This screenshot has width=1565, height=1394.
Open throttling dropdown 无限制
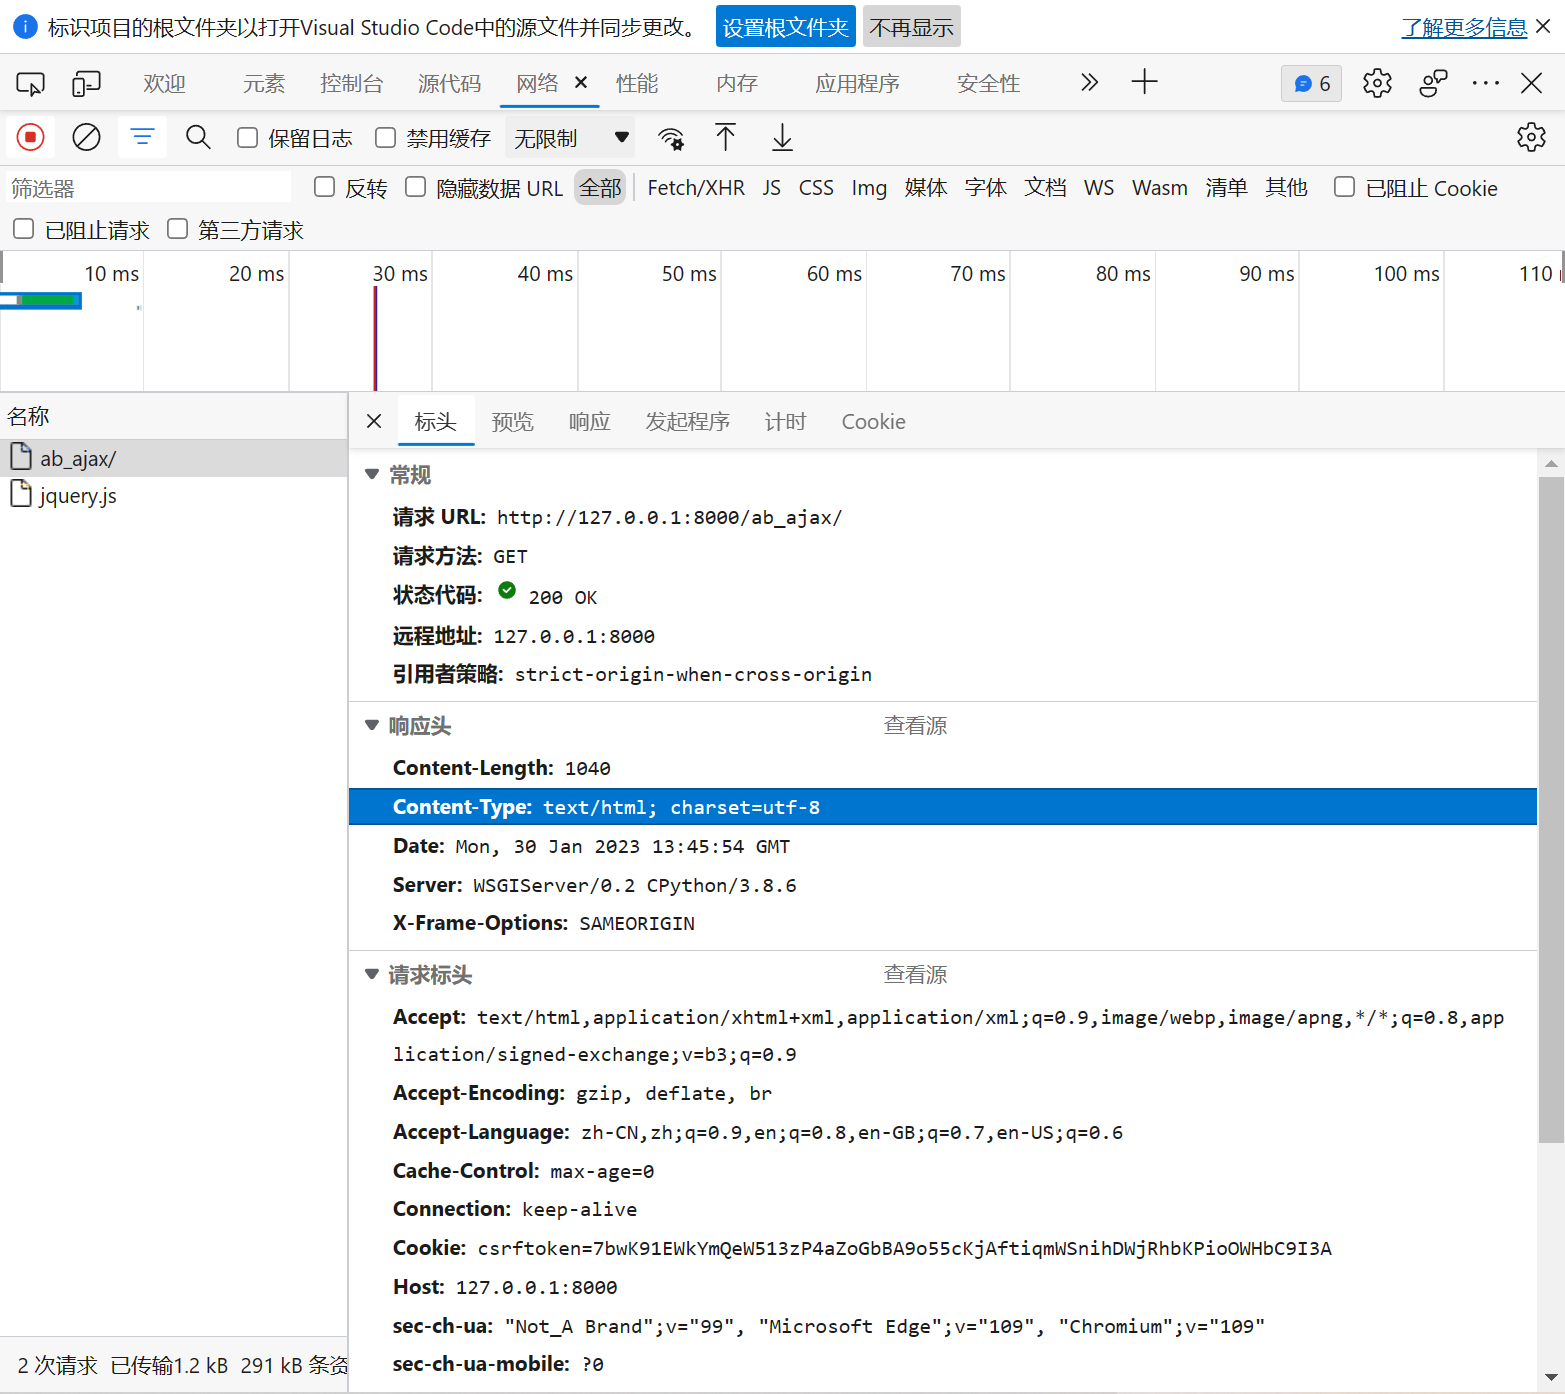point(571,138)
